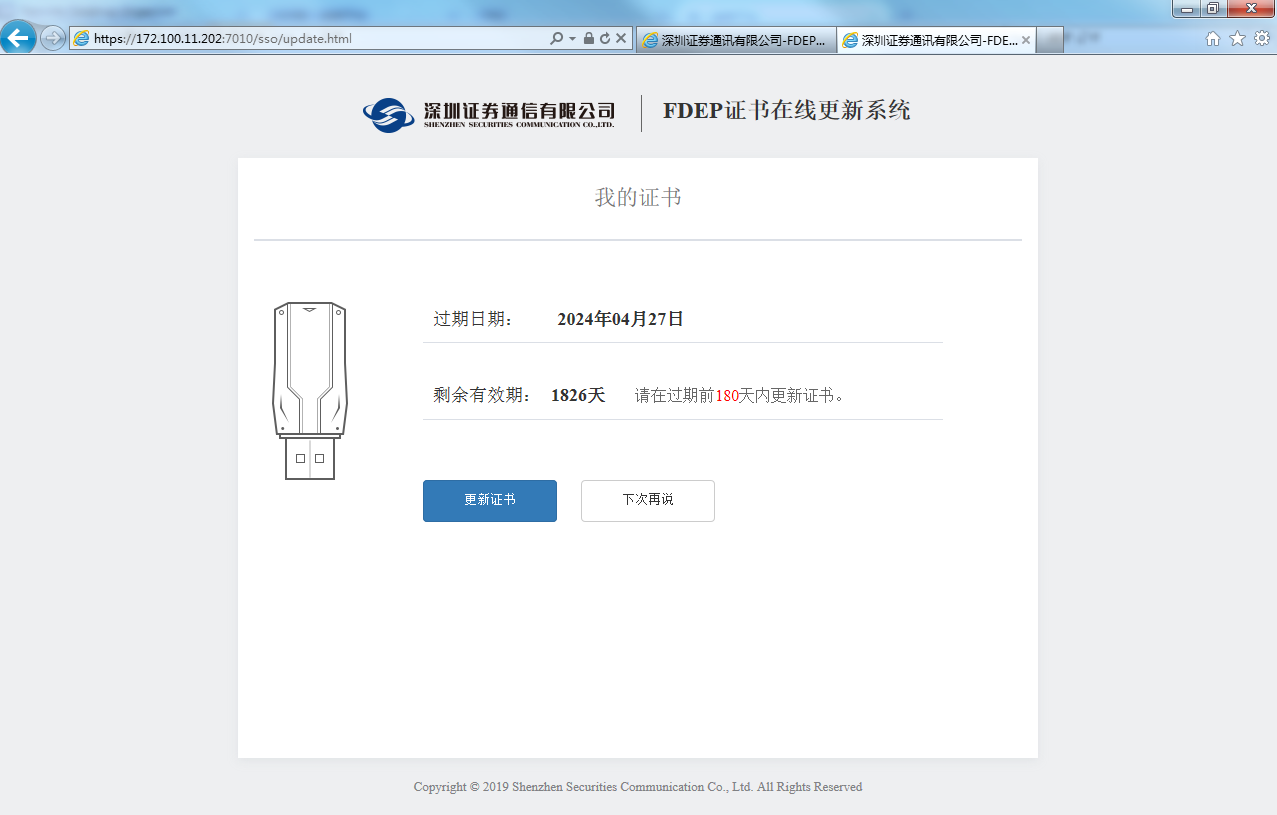The height and width of the screenshot is (815, 1277).
Task: Click the browser Back arrow button
Action: coord(19,38)
